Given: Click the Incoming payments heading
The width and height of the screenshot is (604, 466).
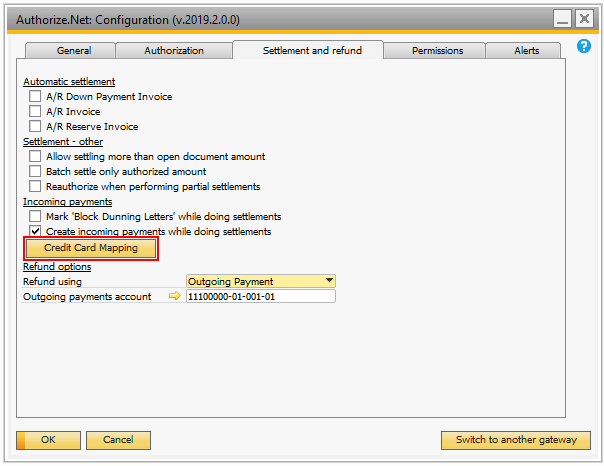Looking at the screenshot, I should 67,202.
